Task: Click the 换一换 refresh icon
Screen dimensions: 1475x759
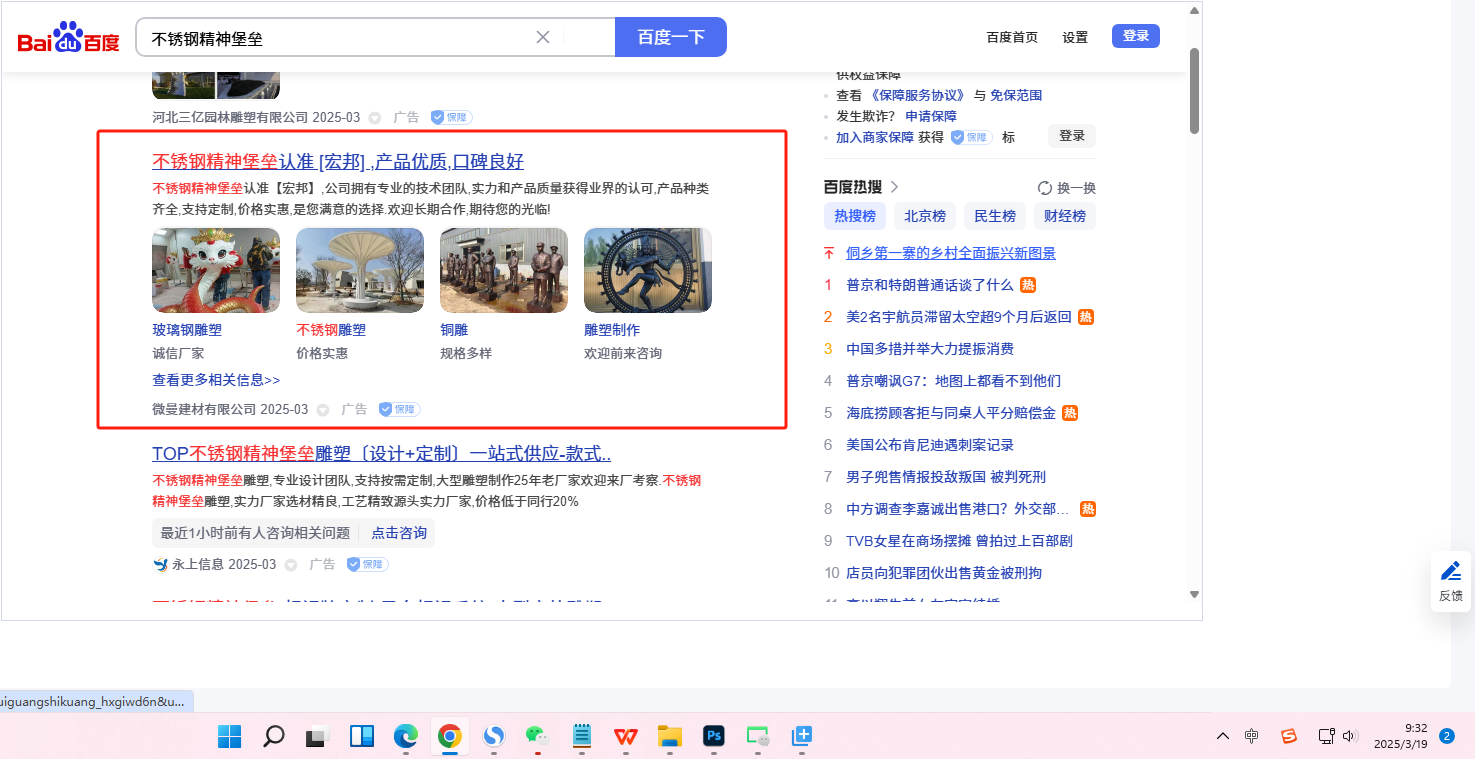Action: (x=1045, y=188)
